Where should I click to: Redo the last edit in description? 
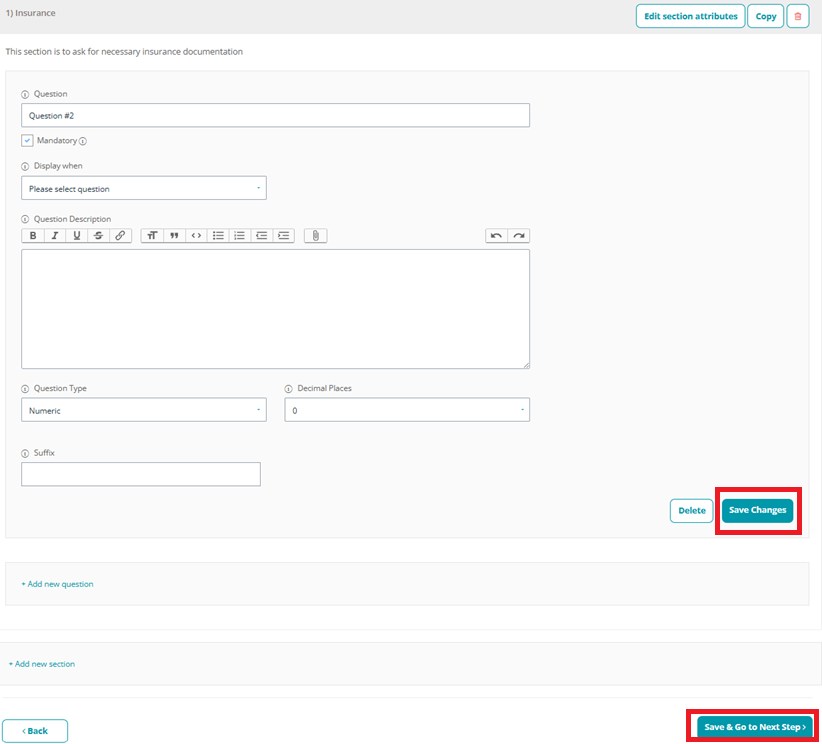pyautogui.click(x=518, y=235)
